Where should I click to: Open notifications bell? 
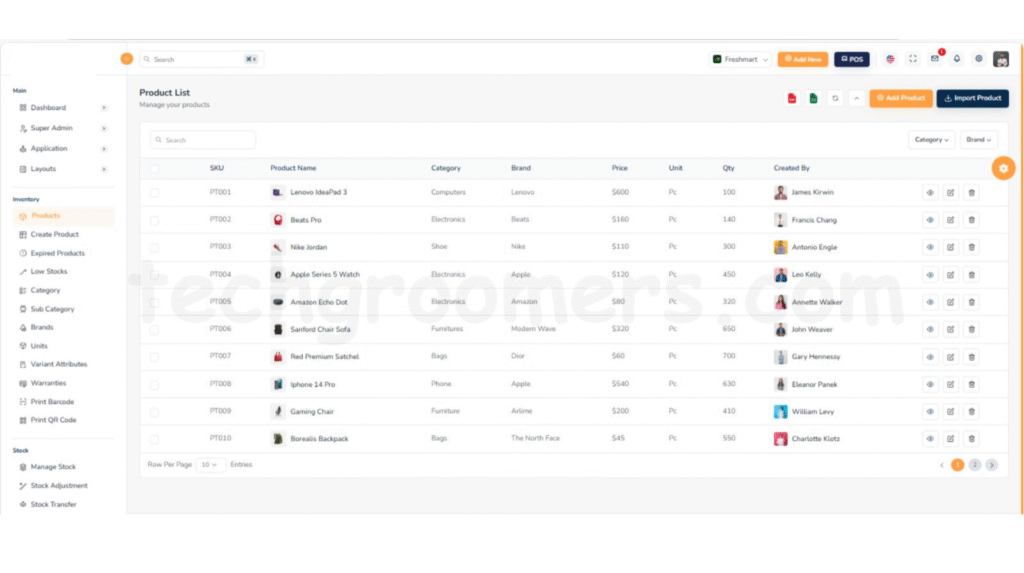pyautogui.click(x=957, y=59)
